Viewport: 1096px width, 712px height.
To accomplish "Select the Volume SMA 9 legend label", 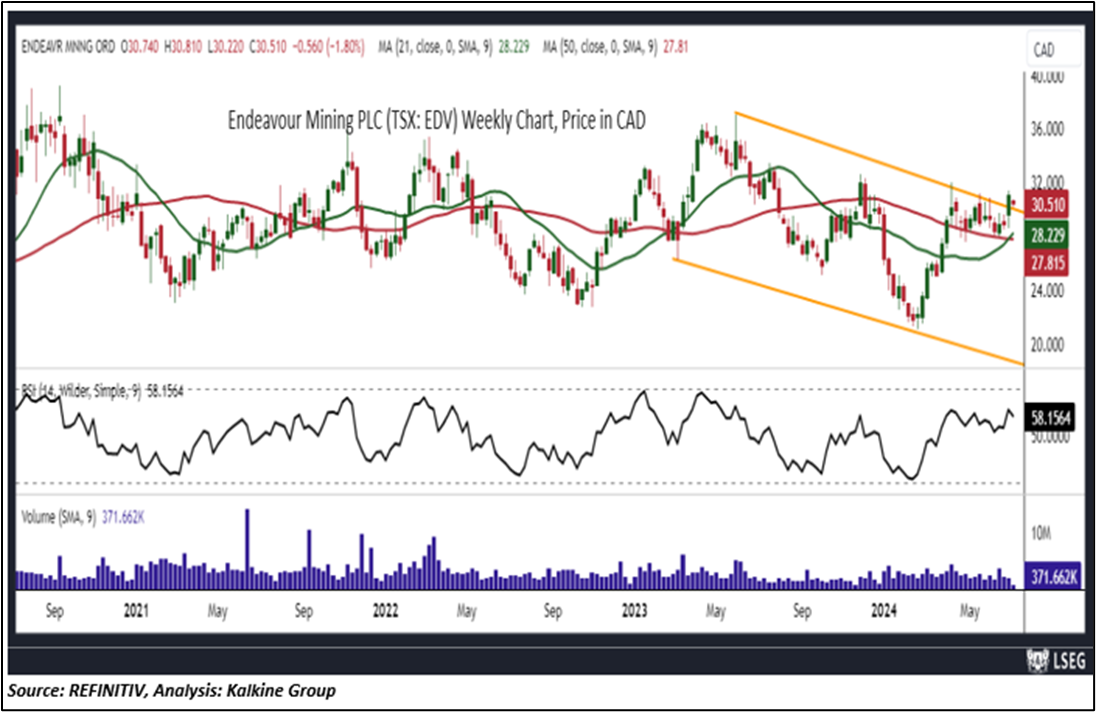I will [82, 517].
